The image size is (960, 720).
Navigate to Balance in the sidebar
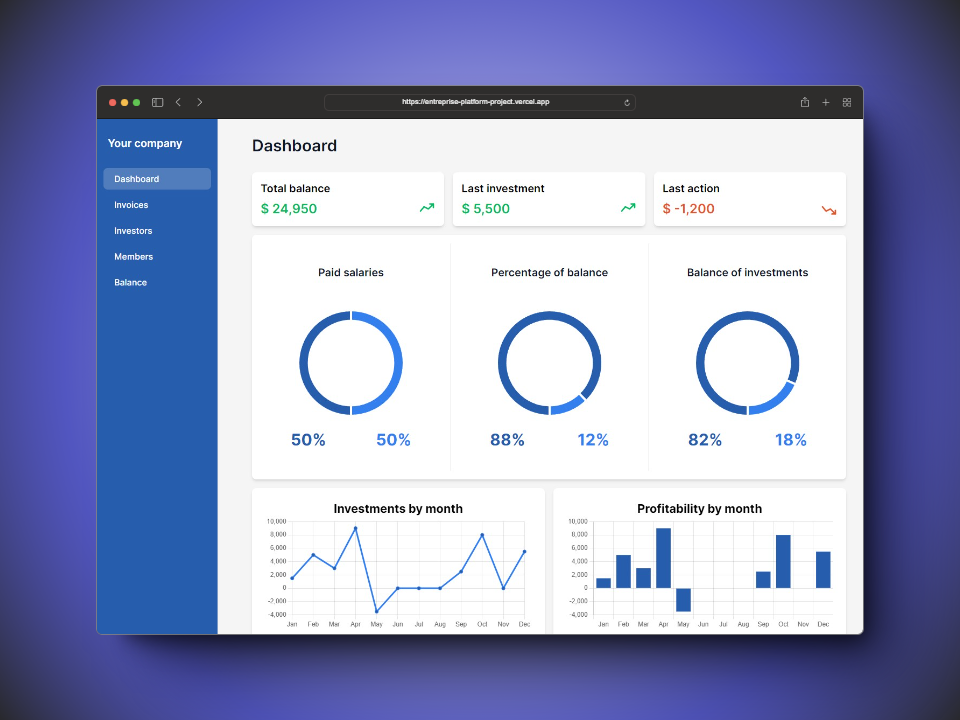coord(130,283)
